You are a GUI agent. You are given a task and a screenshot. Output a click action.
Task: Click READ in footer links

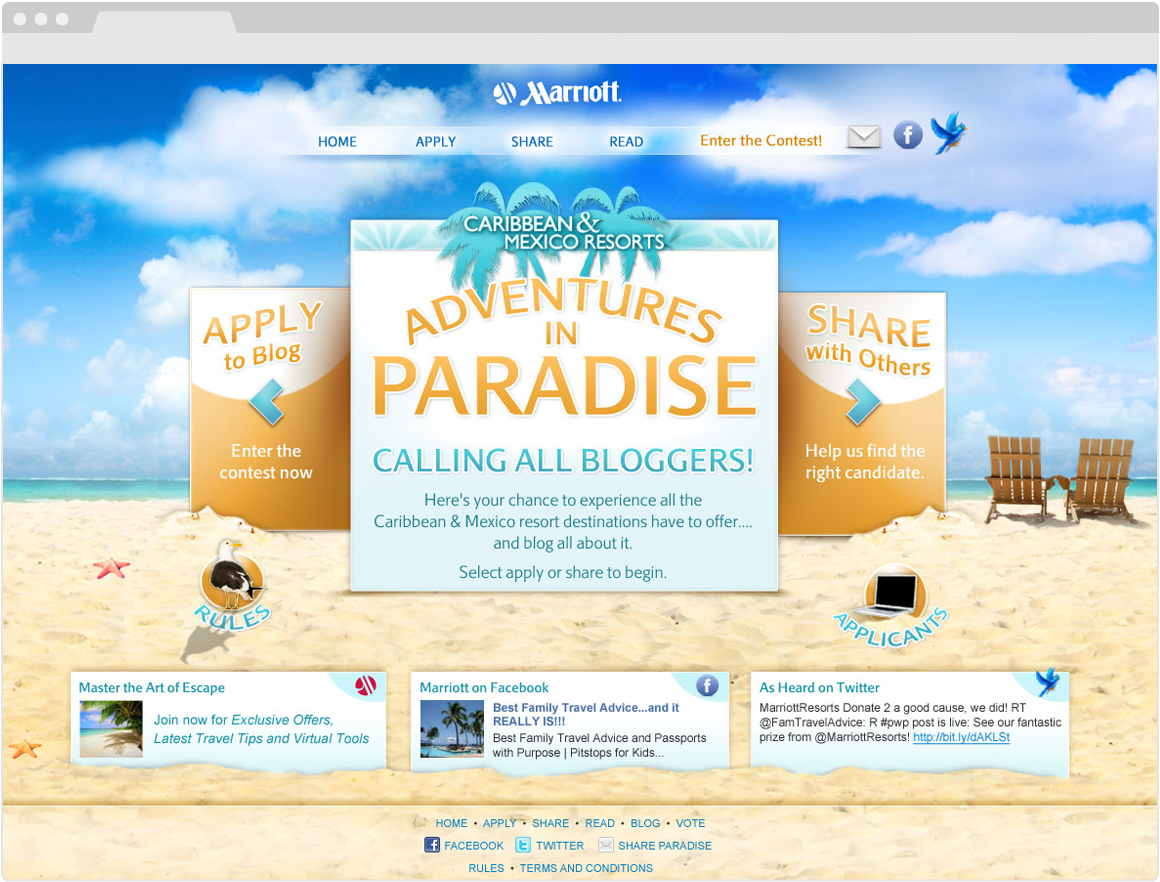600,823
